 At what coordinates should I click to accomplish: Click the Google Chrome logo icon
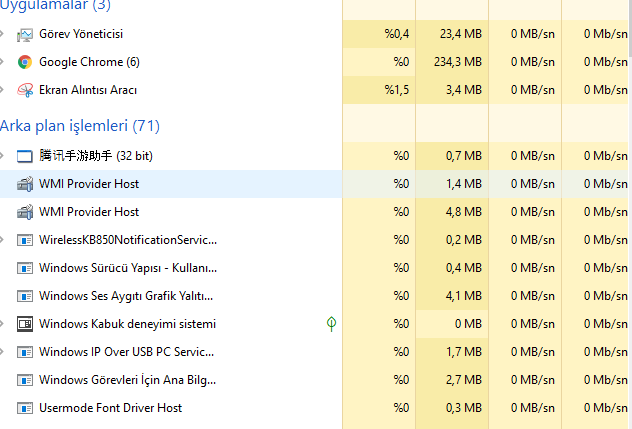point(25,62)
